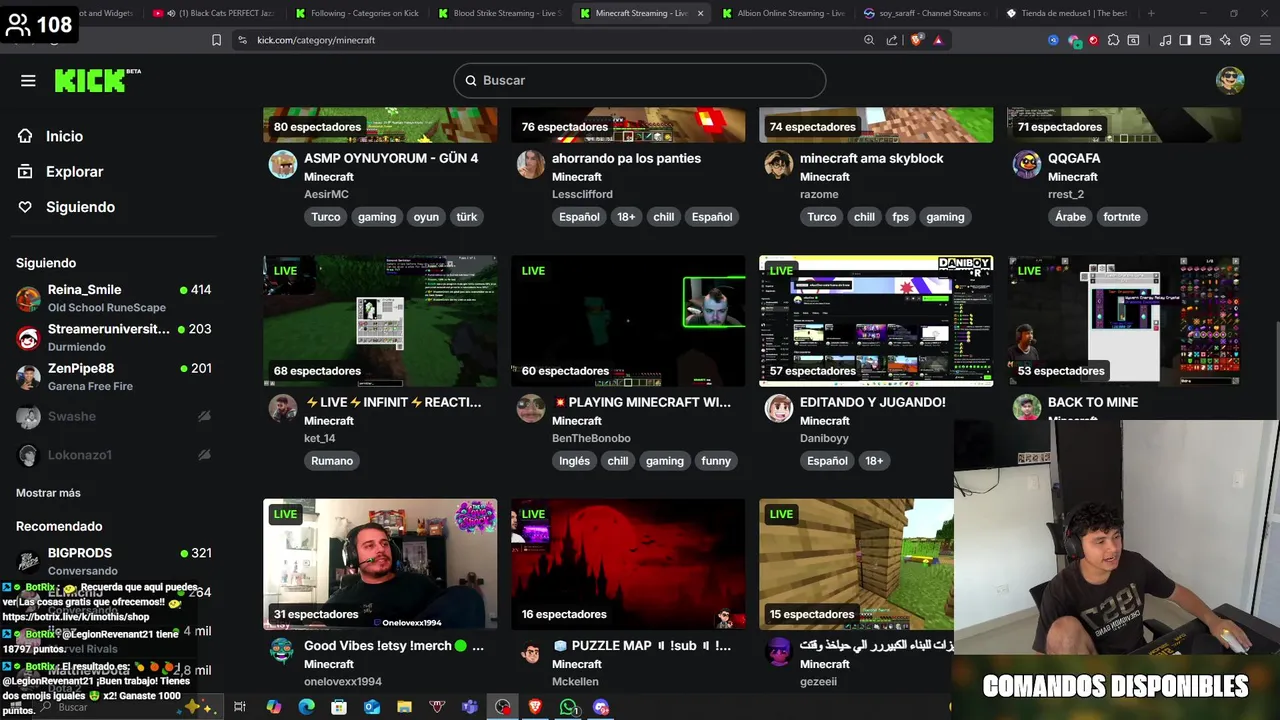Open the BenTheBonobo stream thumbnail
Screen dimensions: 1280x720
tap(628, 321)
